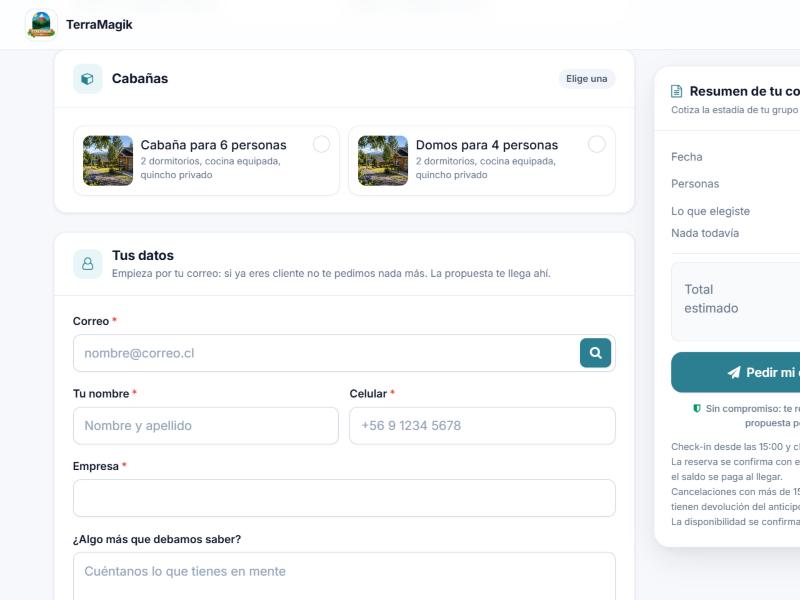Image resolution: width=800 pixels, height=600 pixels.
Task: Click the green shield Sin compromiso icon
Action: point(696,408)
